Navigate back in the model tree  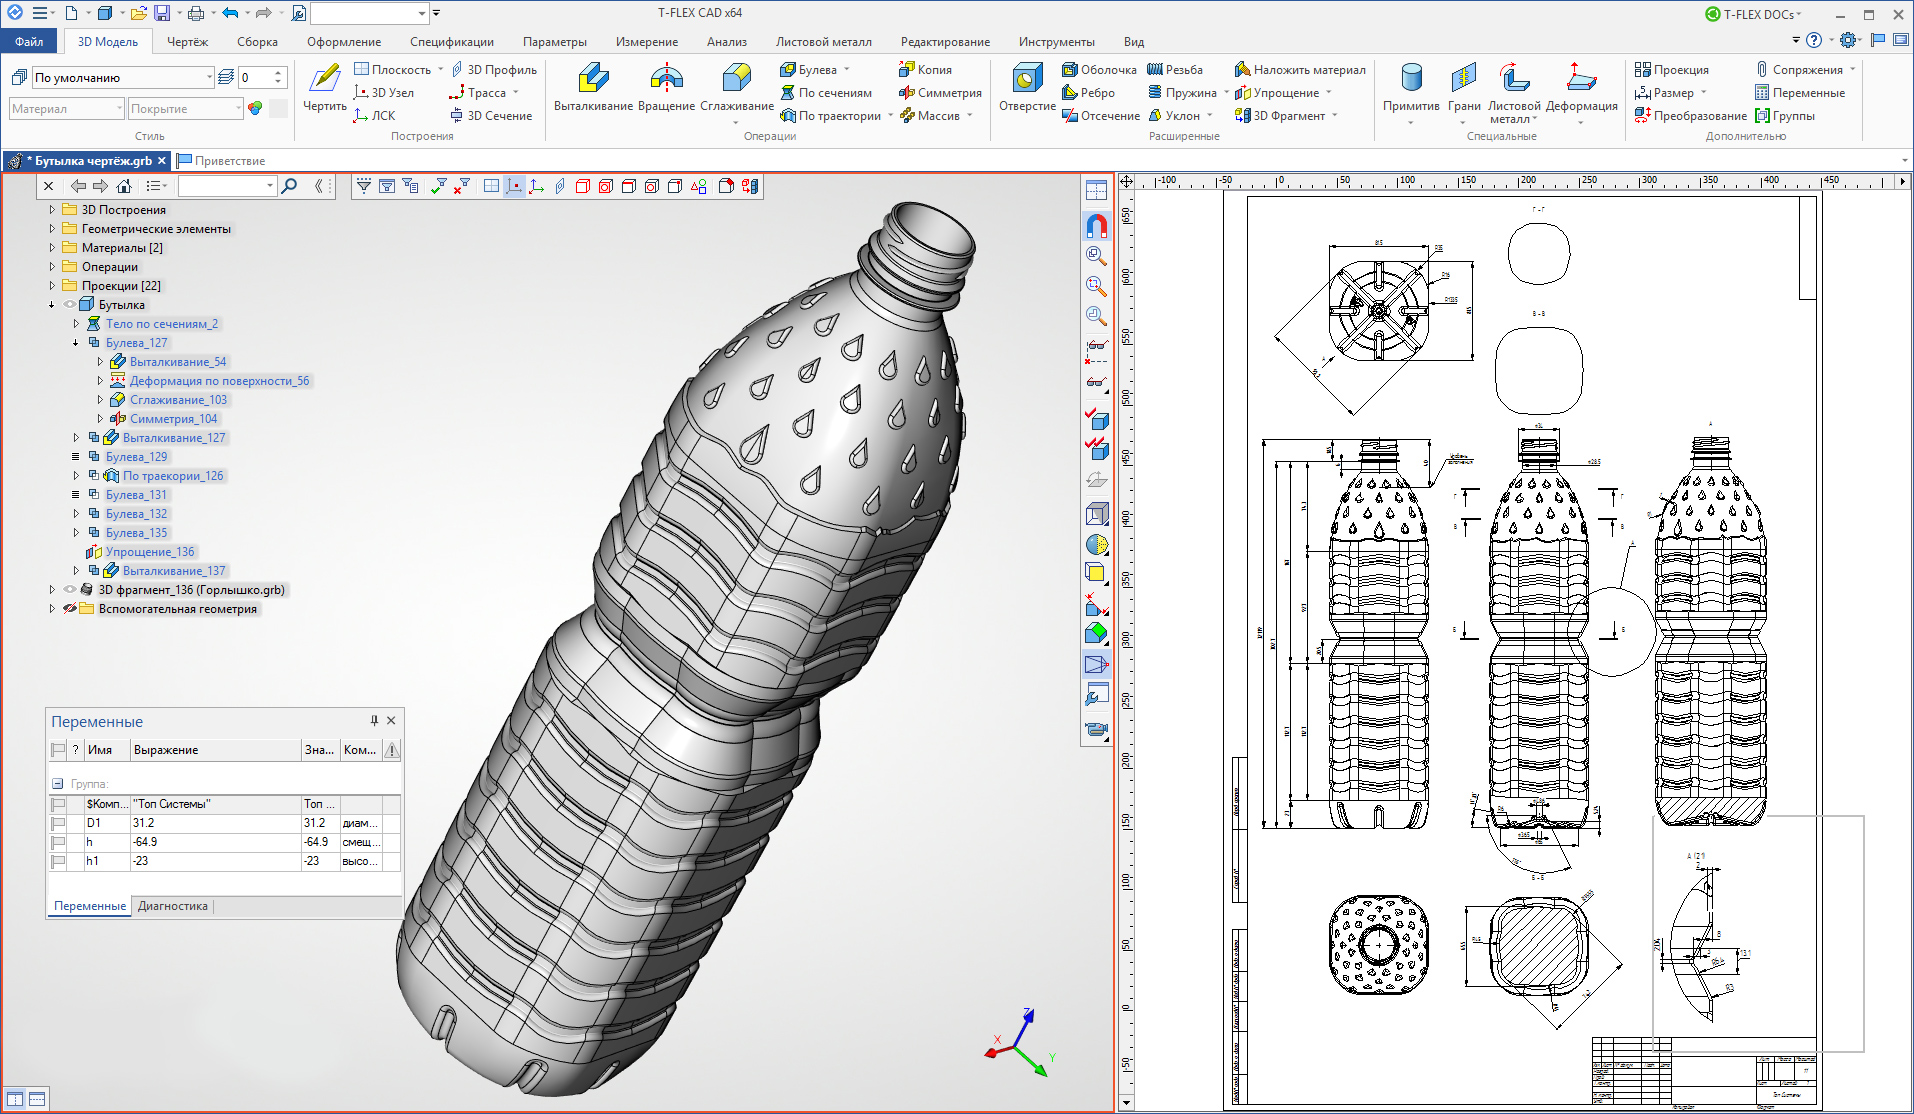78,186
